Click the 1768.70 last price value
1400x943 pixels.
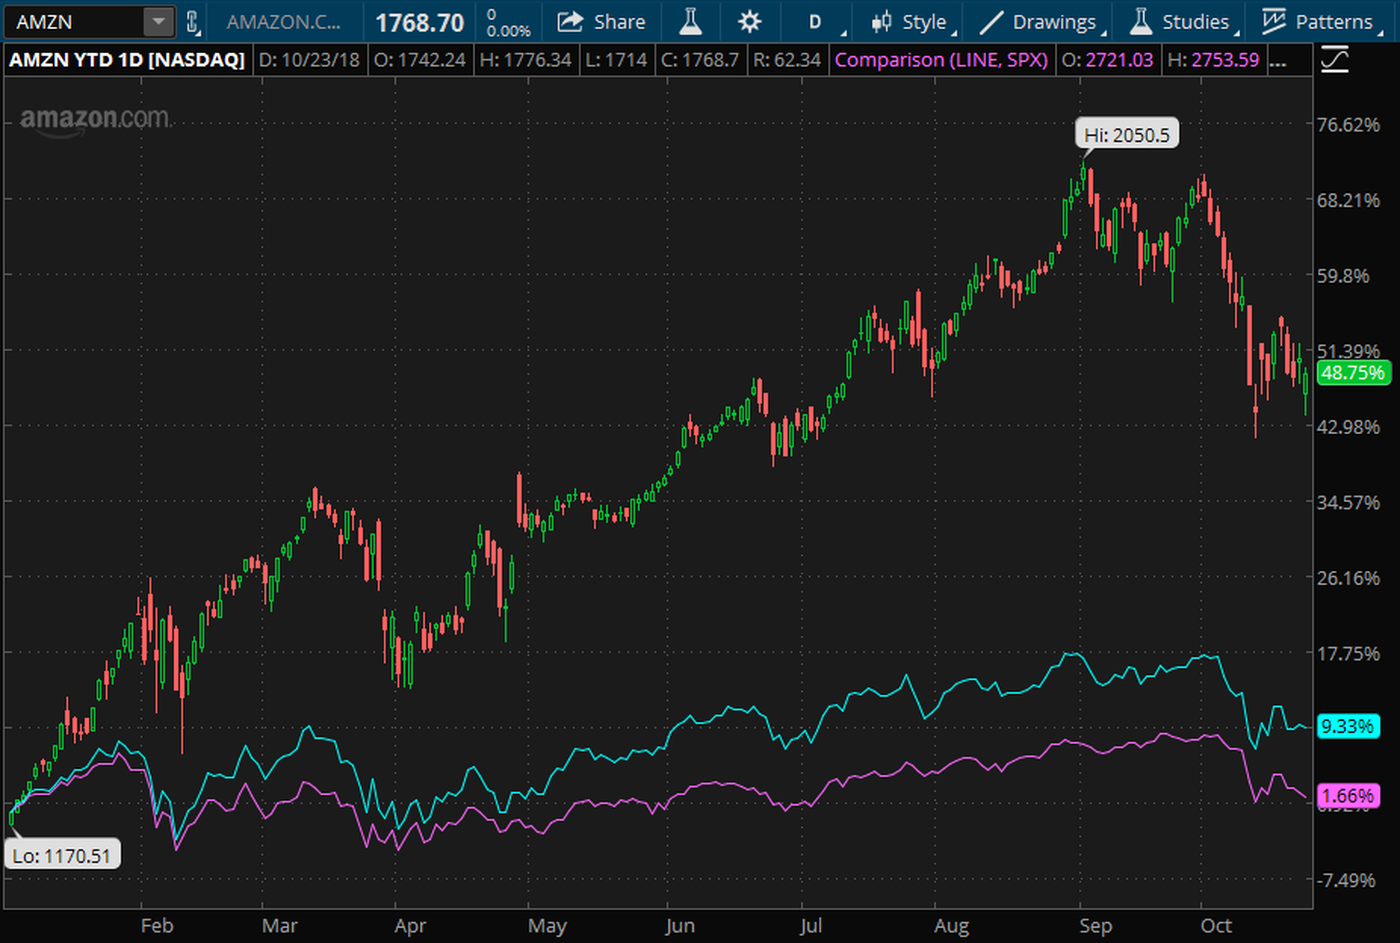pyautogui.click(x=420, y=22)
